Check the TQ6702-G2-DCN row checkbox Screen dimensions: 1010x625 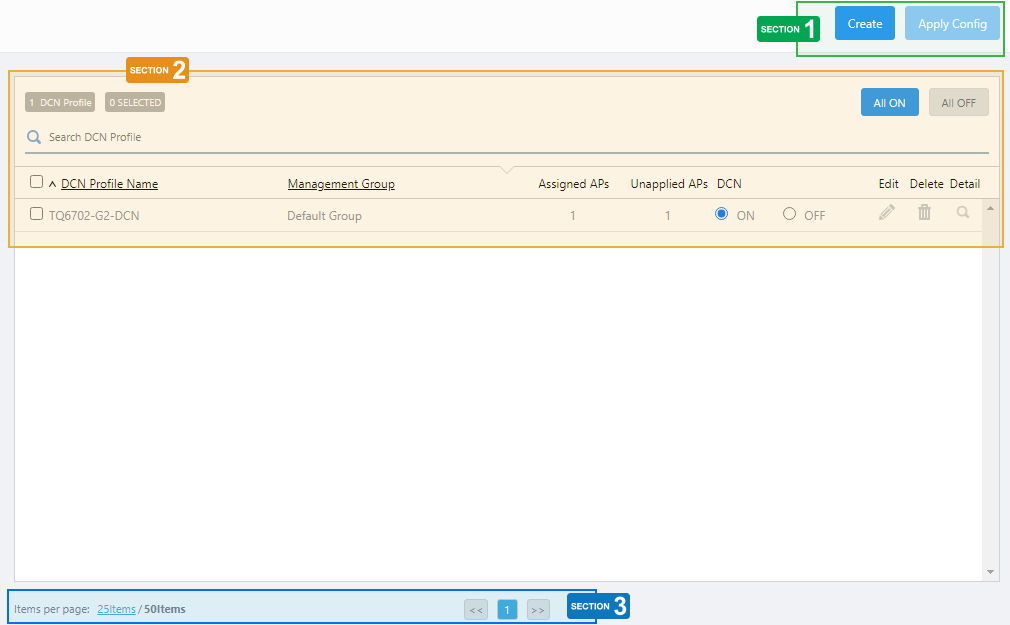click(x=37, y=214)
